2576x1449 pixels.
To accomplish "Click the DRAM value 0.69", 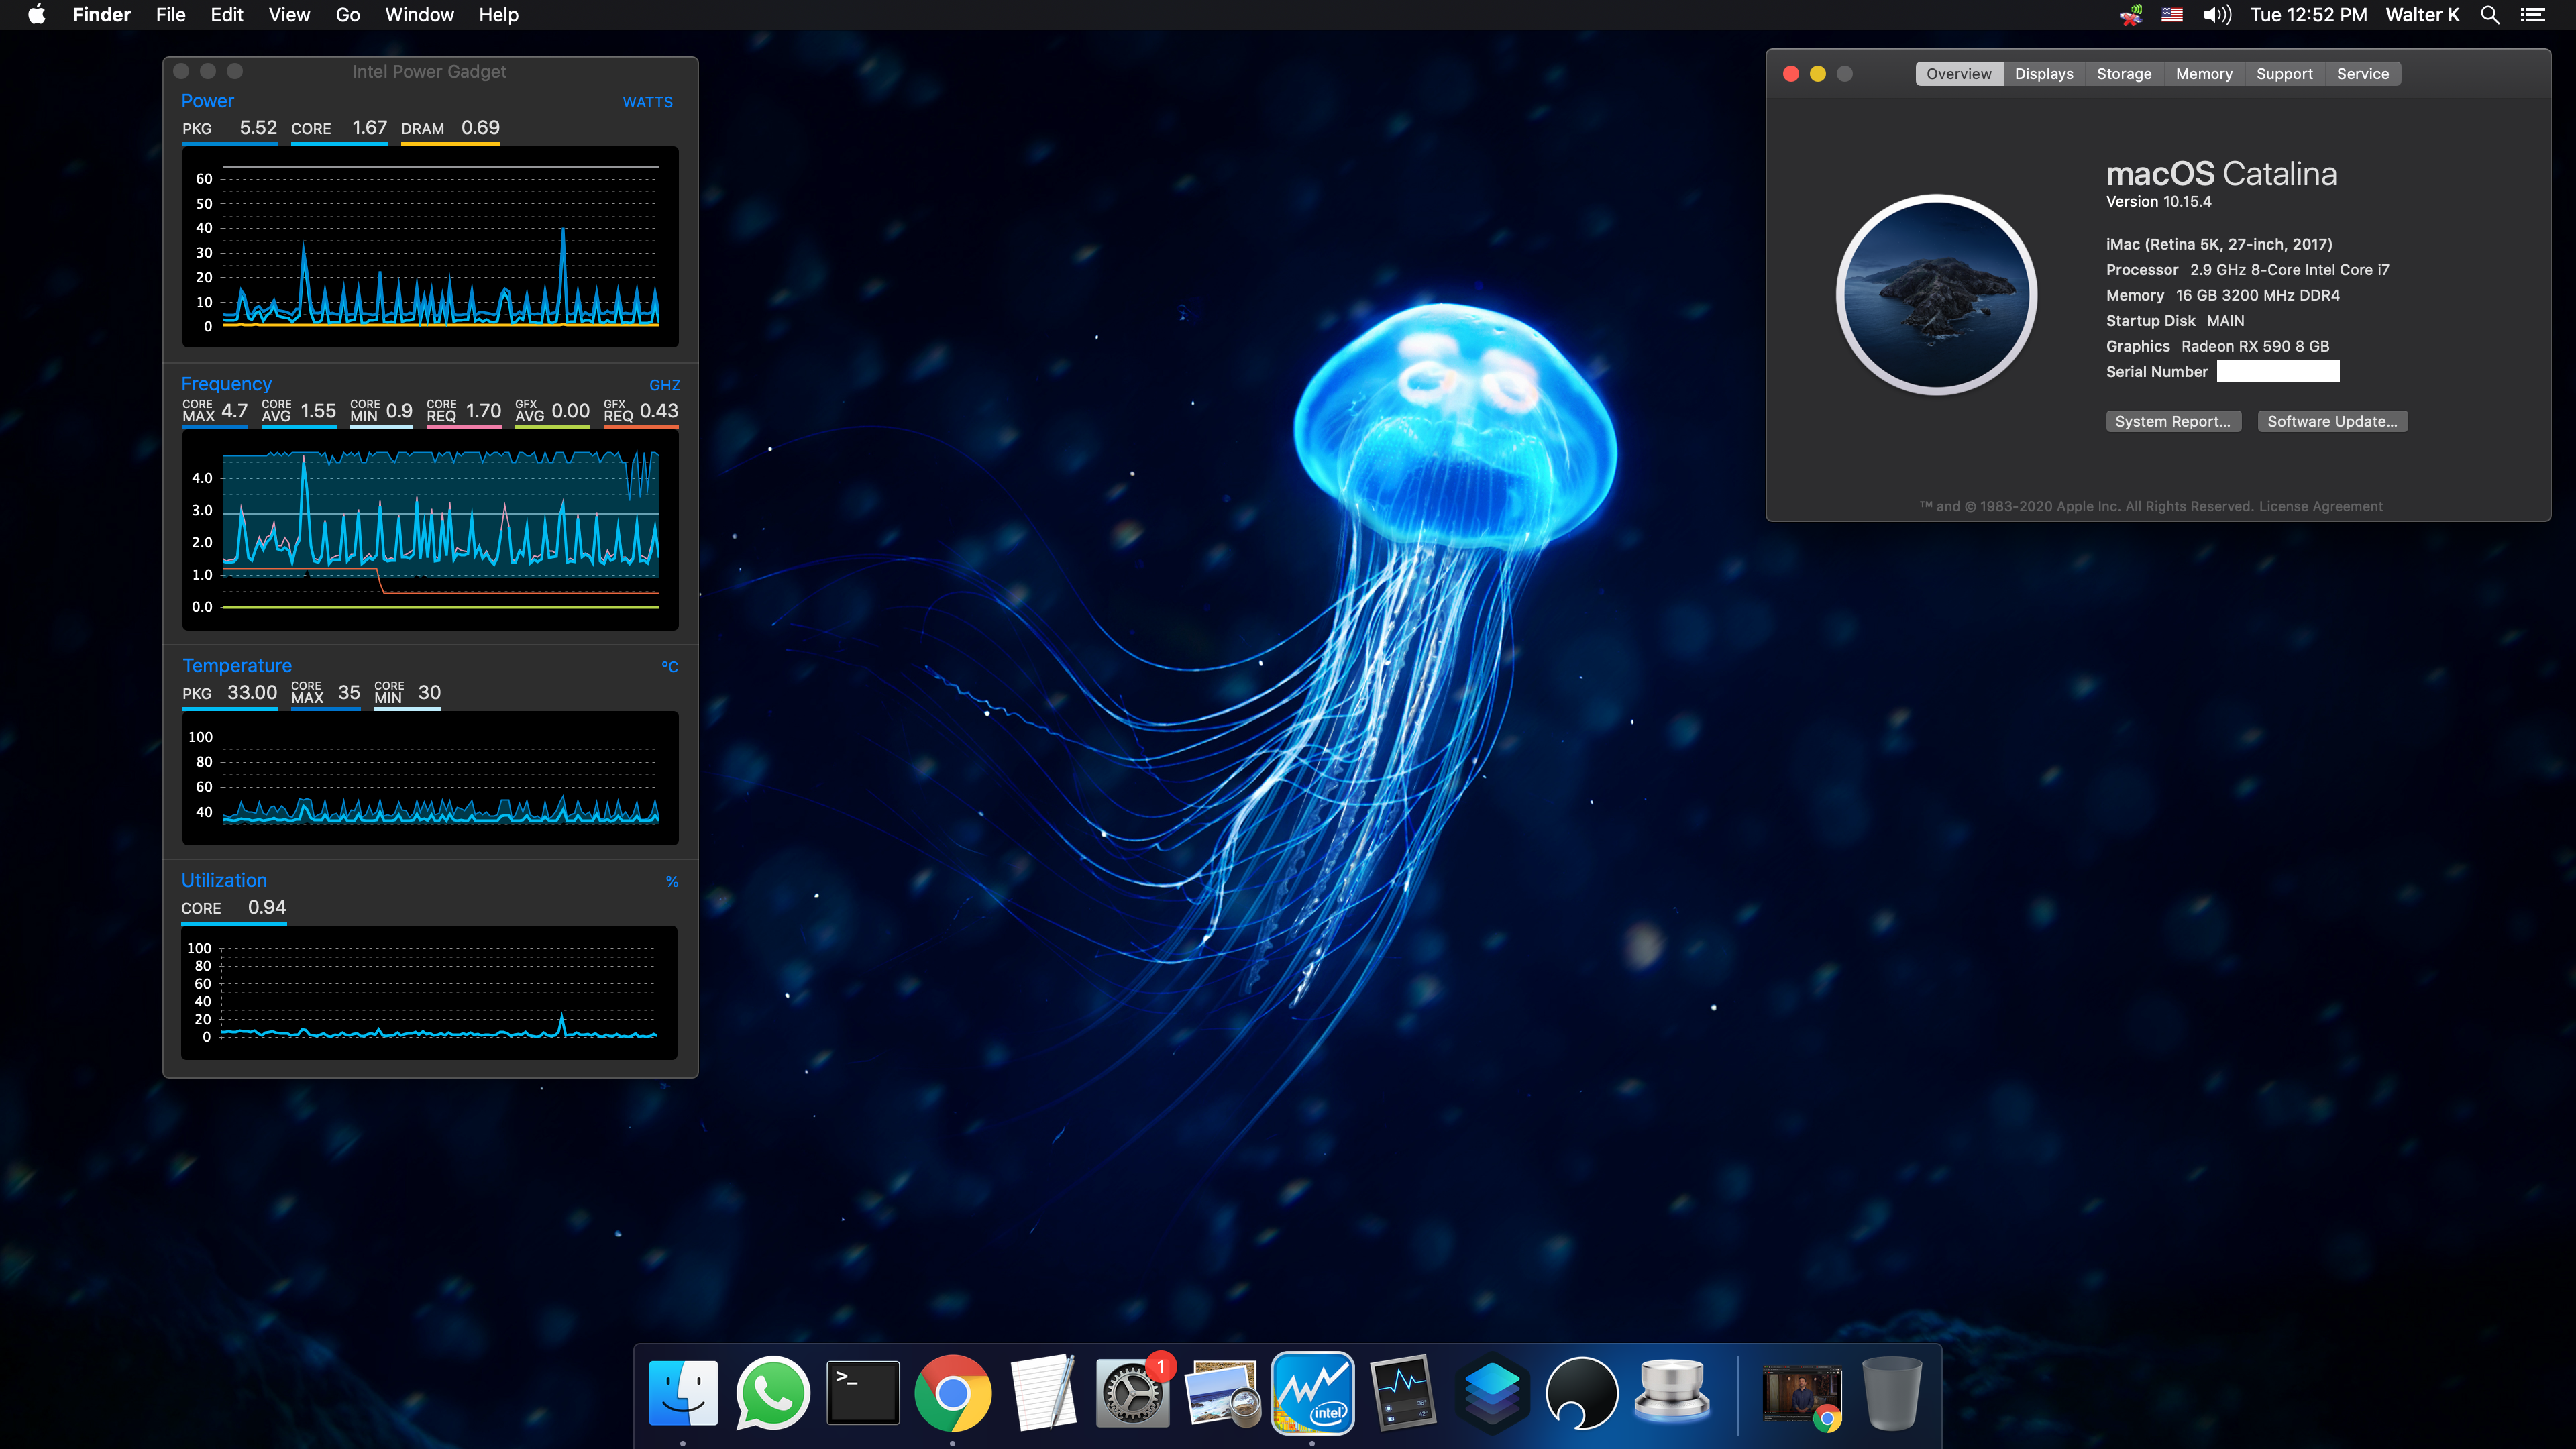I will tap(480, 128).
